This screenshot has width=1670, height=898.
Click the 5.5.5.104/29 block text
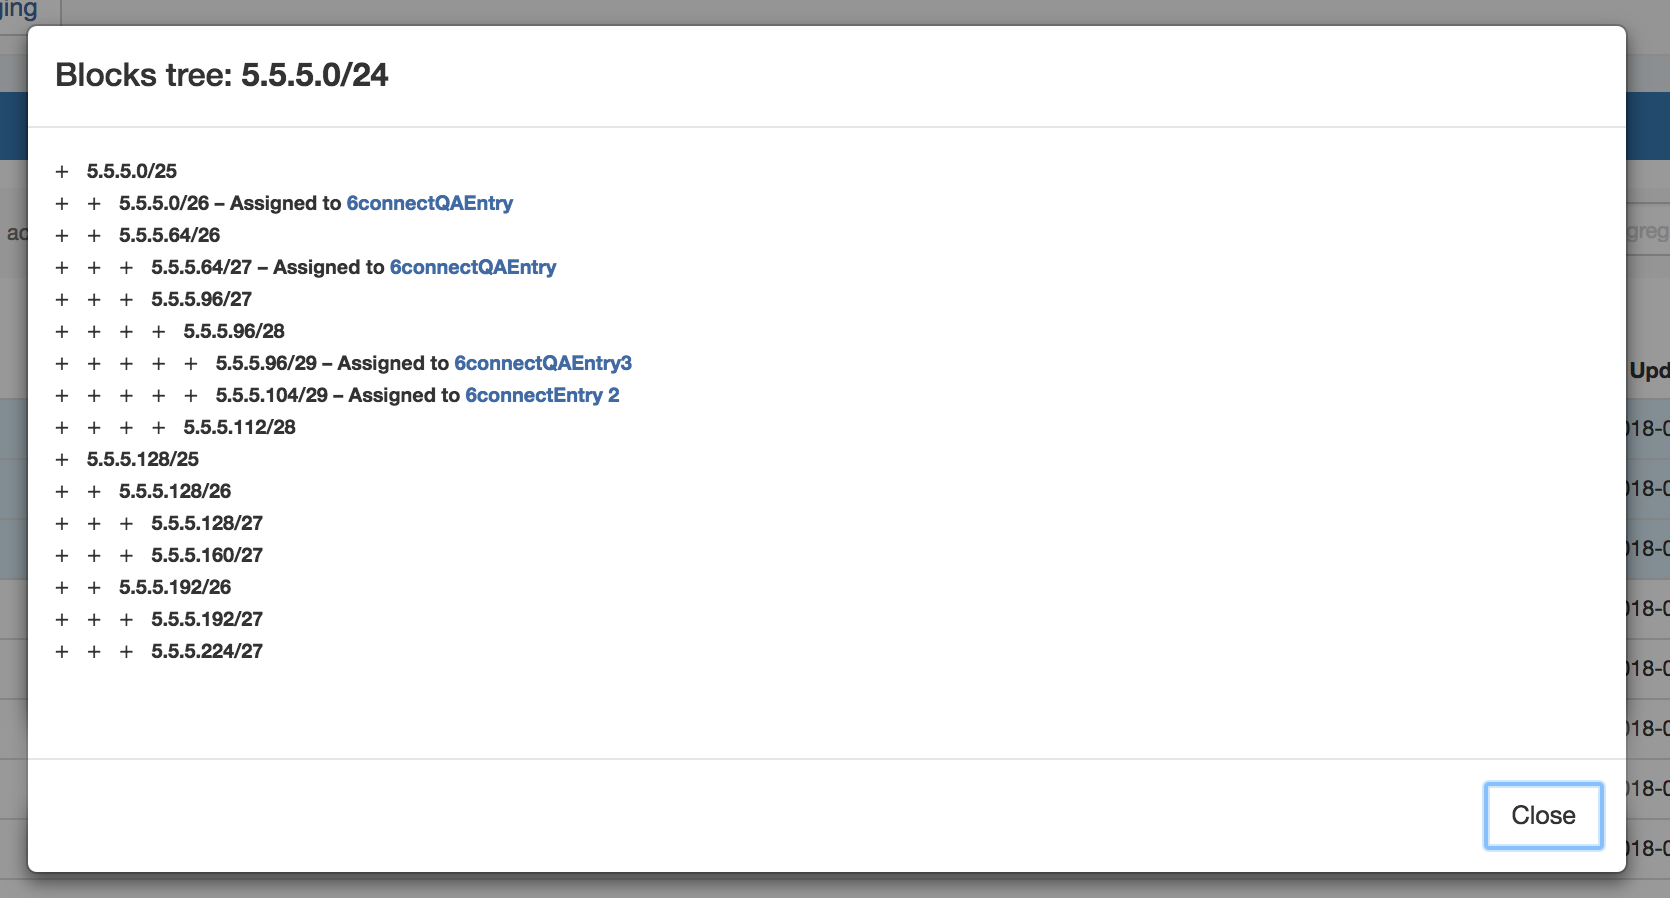click(x=271, y=395)
